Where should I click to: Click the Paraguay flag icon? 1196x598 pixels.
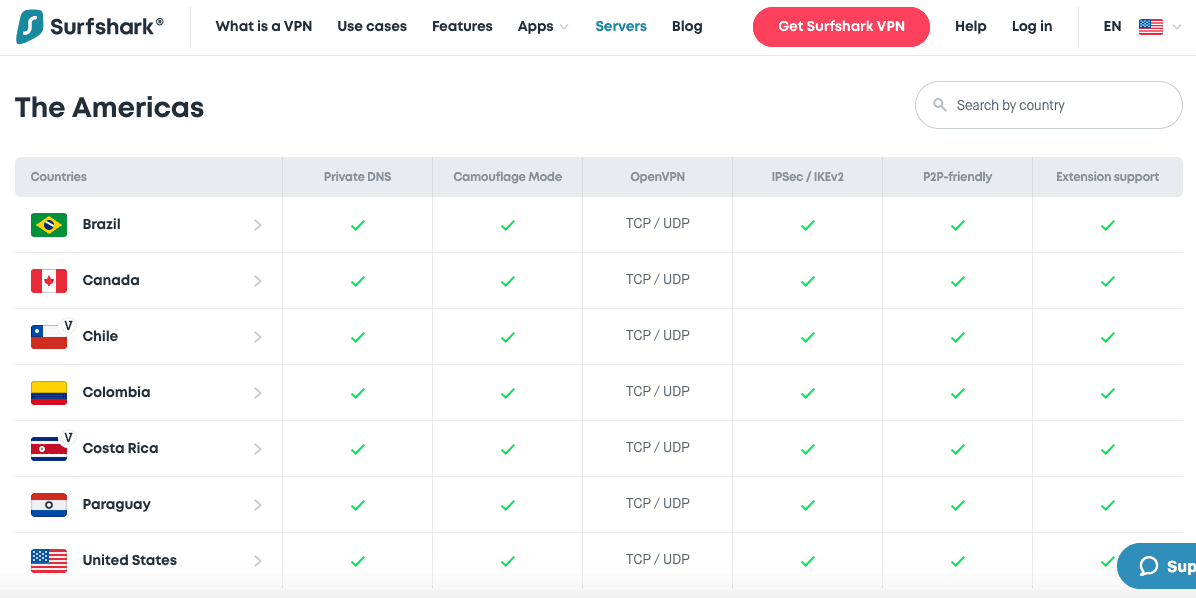(x=49, y=504)
